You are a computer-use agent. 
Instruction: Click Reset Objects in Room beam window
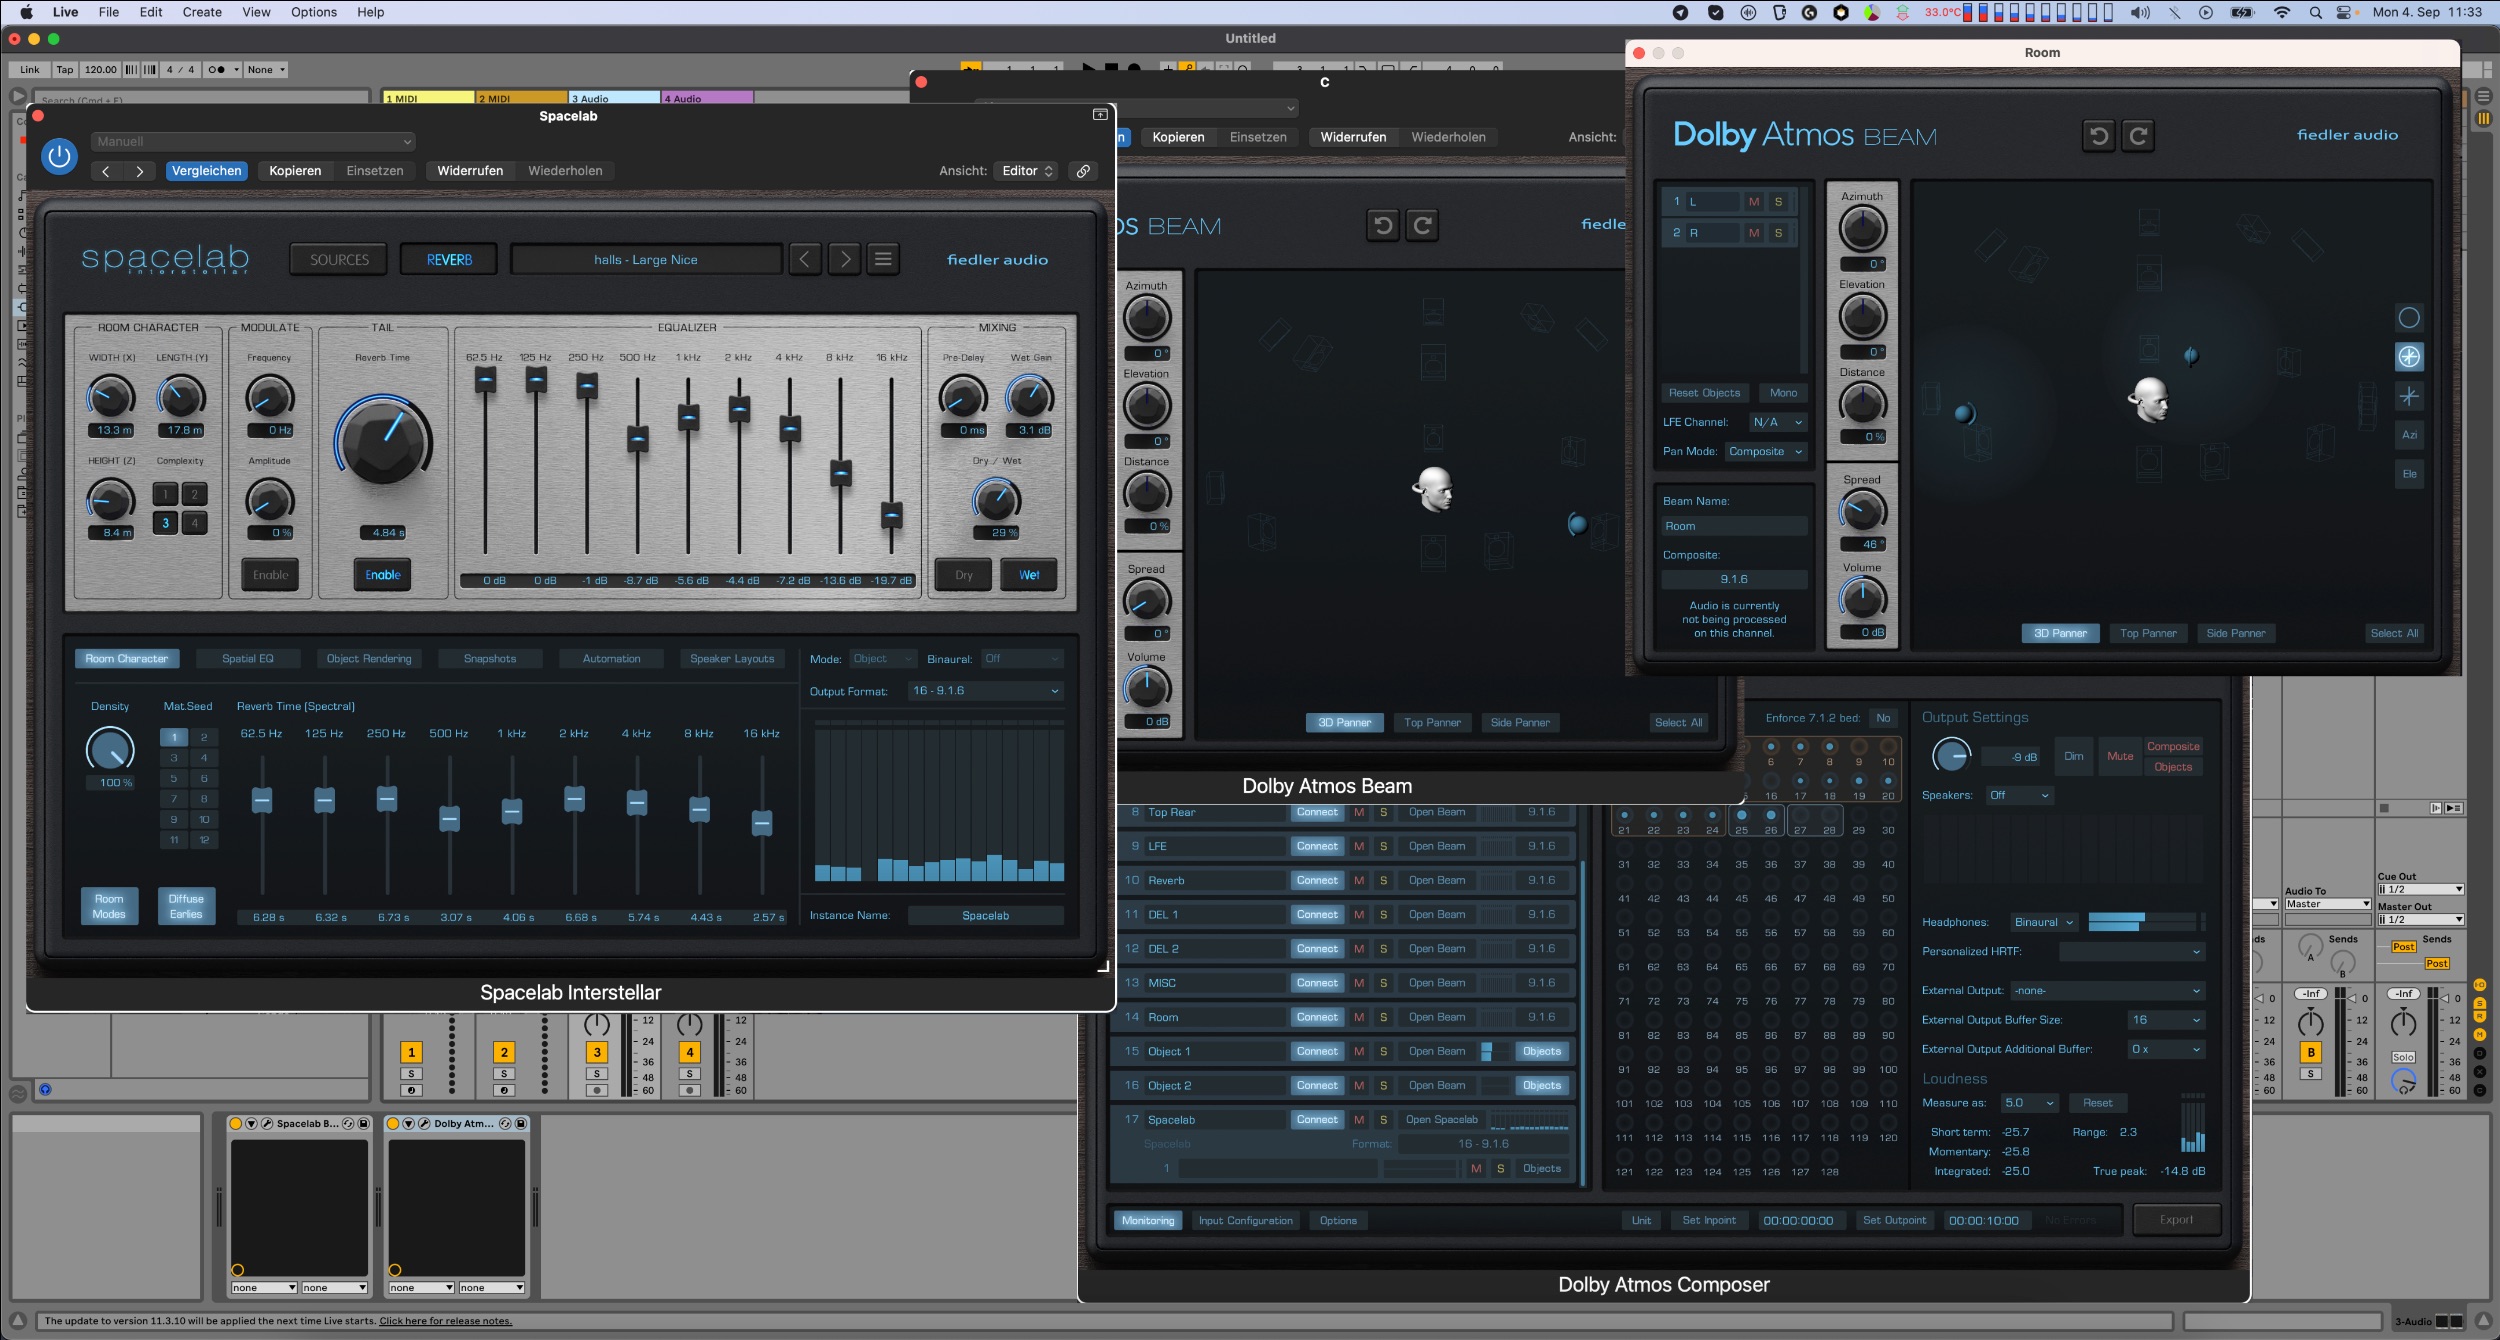(1704, 393)
